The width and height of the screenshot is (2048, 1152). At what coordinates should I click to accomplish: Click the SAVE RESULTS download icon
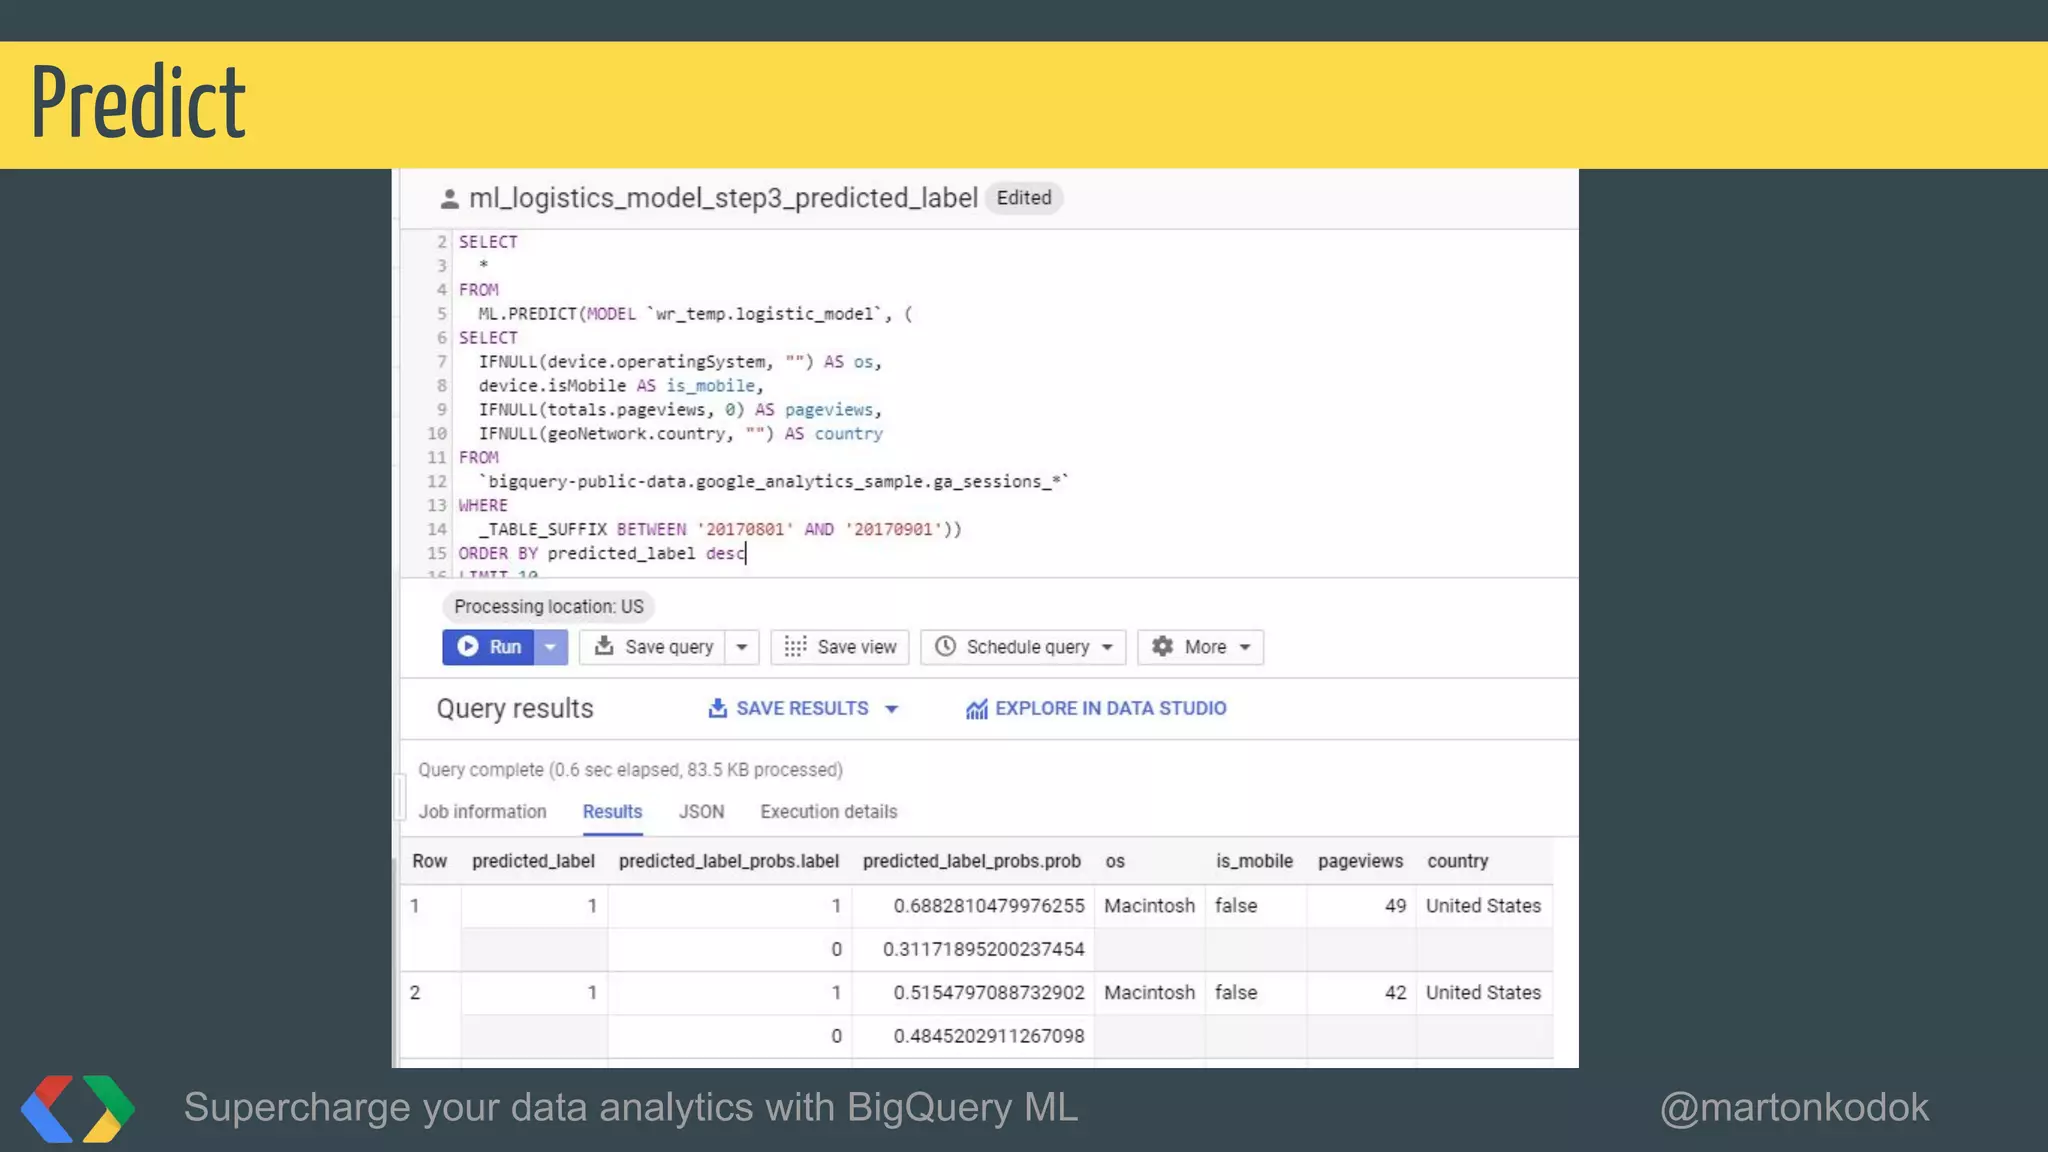point(717,708)
